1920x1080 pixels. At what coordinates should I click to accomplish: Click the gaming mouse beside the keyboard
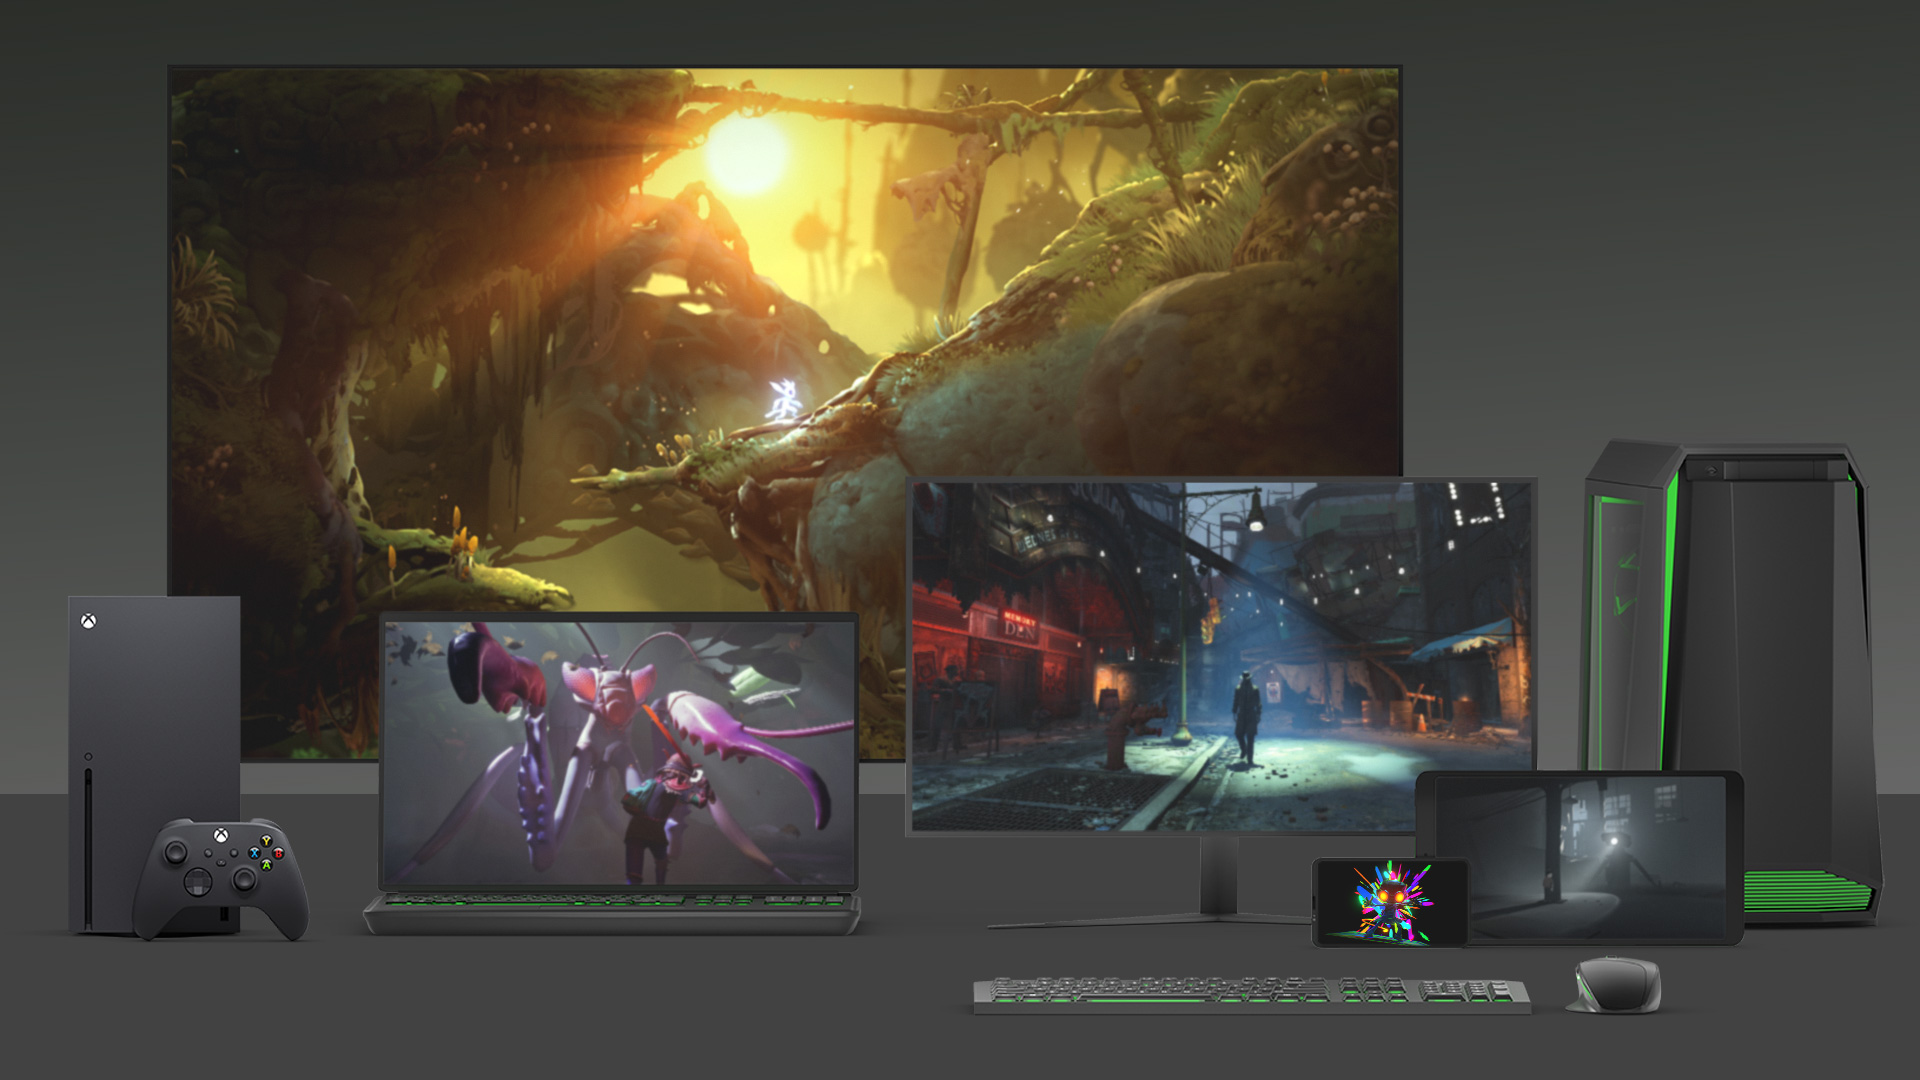(1618, 986)
